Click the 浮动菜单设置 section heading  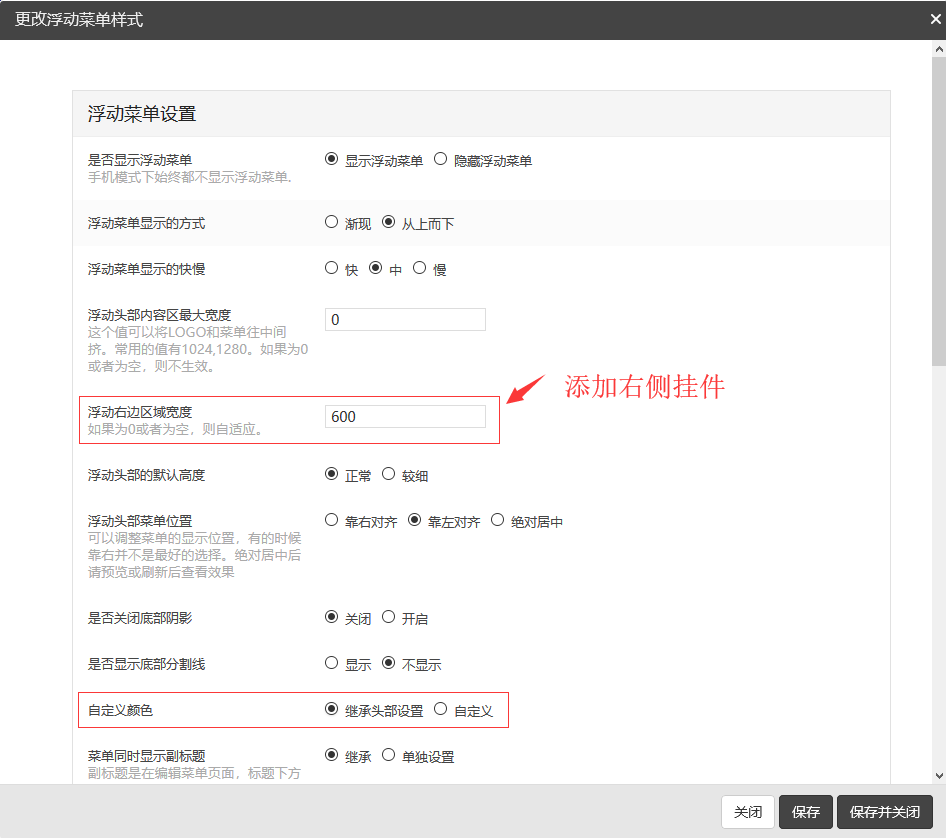click(142, 114)
